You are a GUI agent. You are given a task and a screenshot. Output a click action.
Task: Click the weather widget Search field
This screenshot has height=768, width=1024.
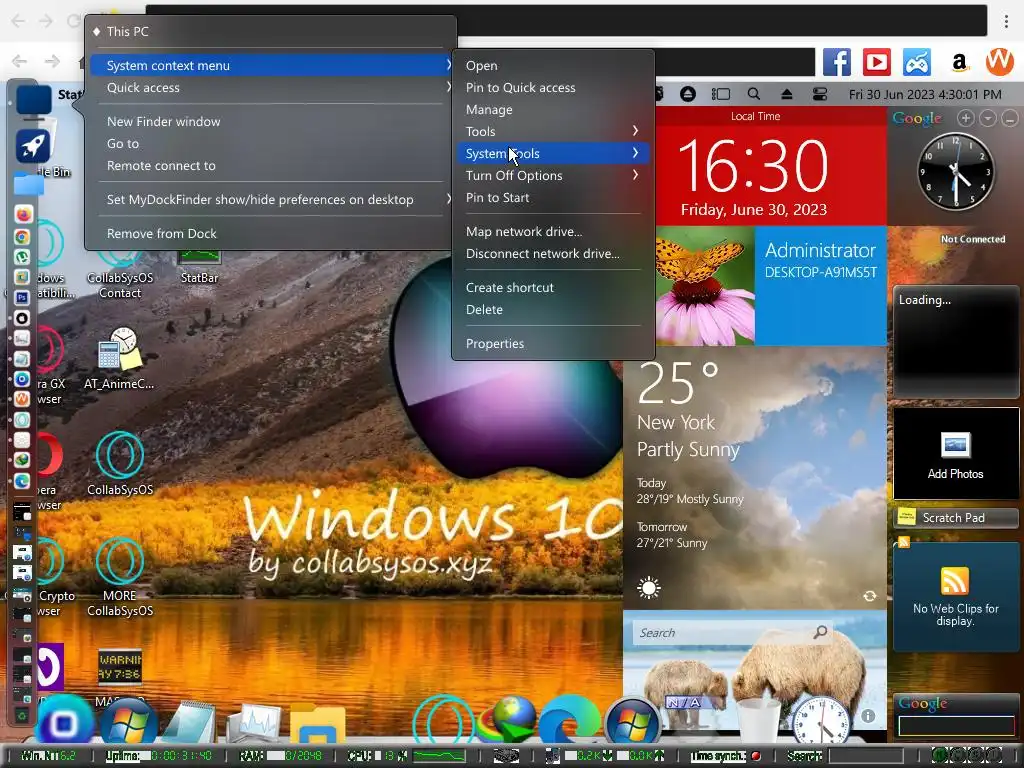733,632
